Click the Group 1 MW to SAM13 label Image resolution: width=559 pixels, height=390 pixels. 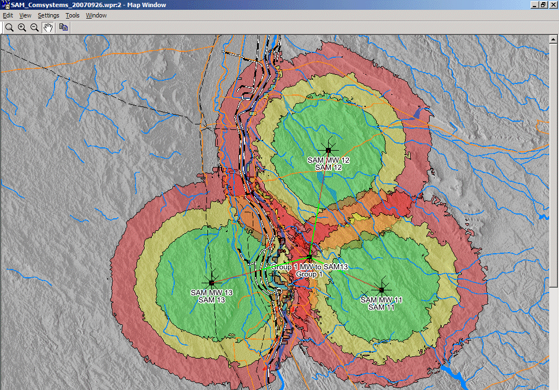309,267
